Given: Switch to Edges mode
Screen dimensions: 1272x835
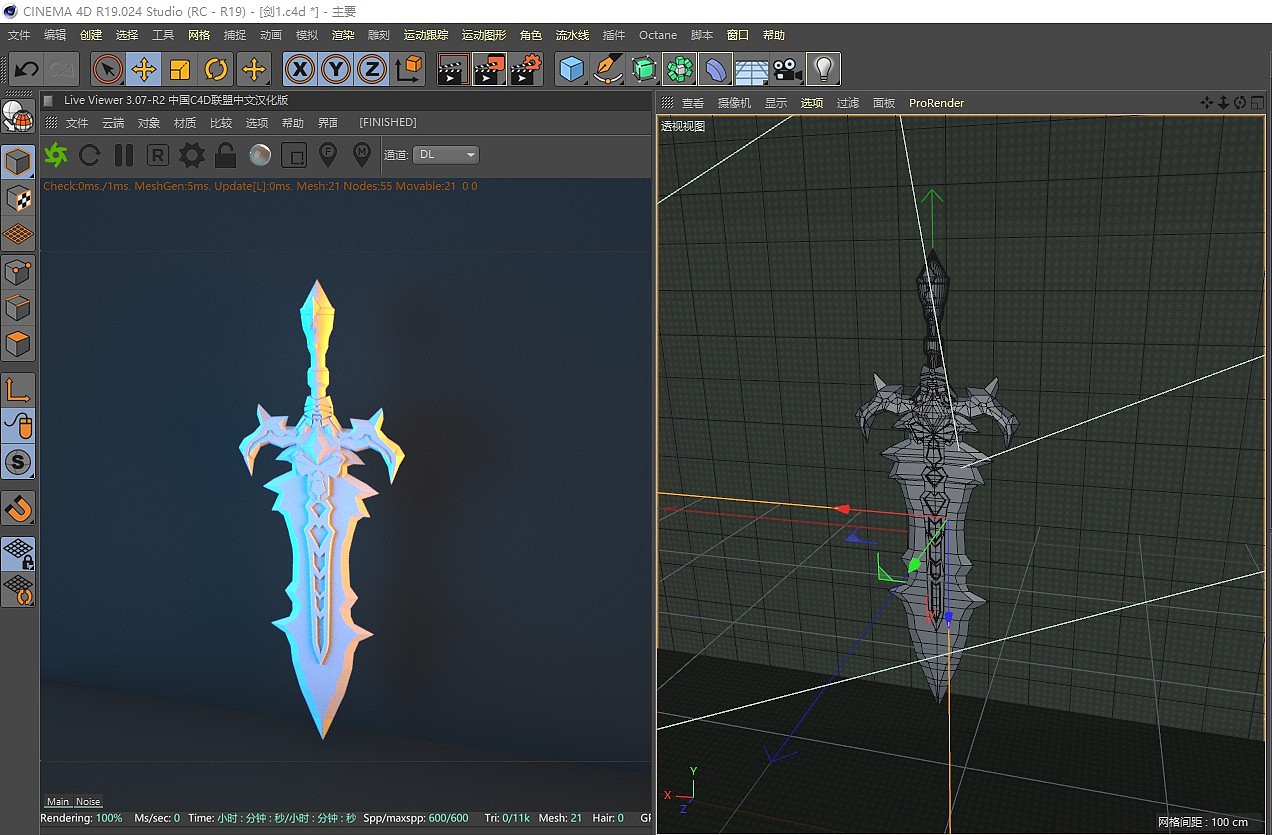Looking at the screenshot, I should (19, 307).
